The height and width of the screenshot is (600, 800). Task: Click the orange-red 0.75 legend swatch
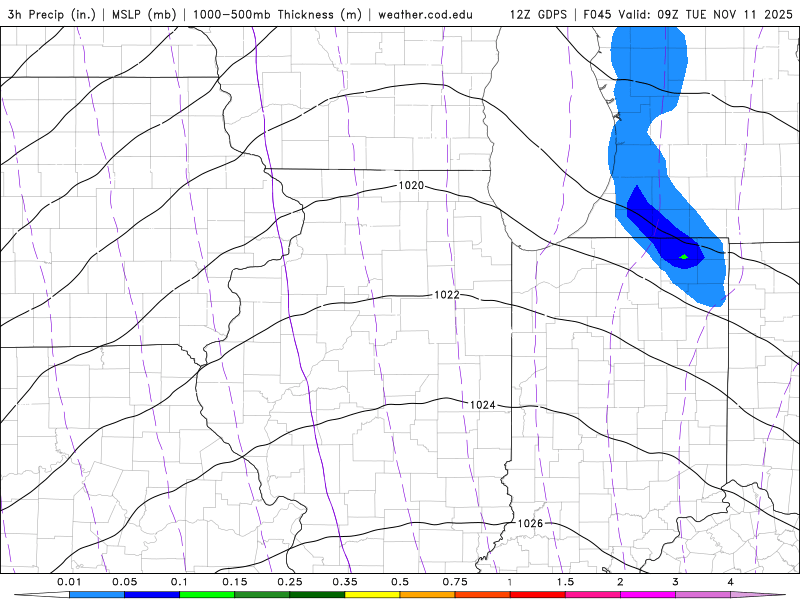point(483,595)
